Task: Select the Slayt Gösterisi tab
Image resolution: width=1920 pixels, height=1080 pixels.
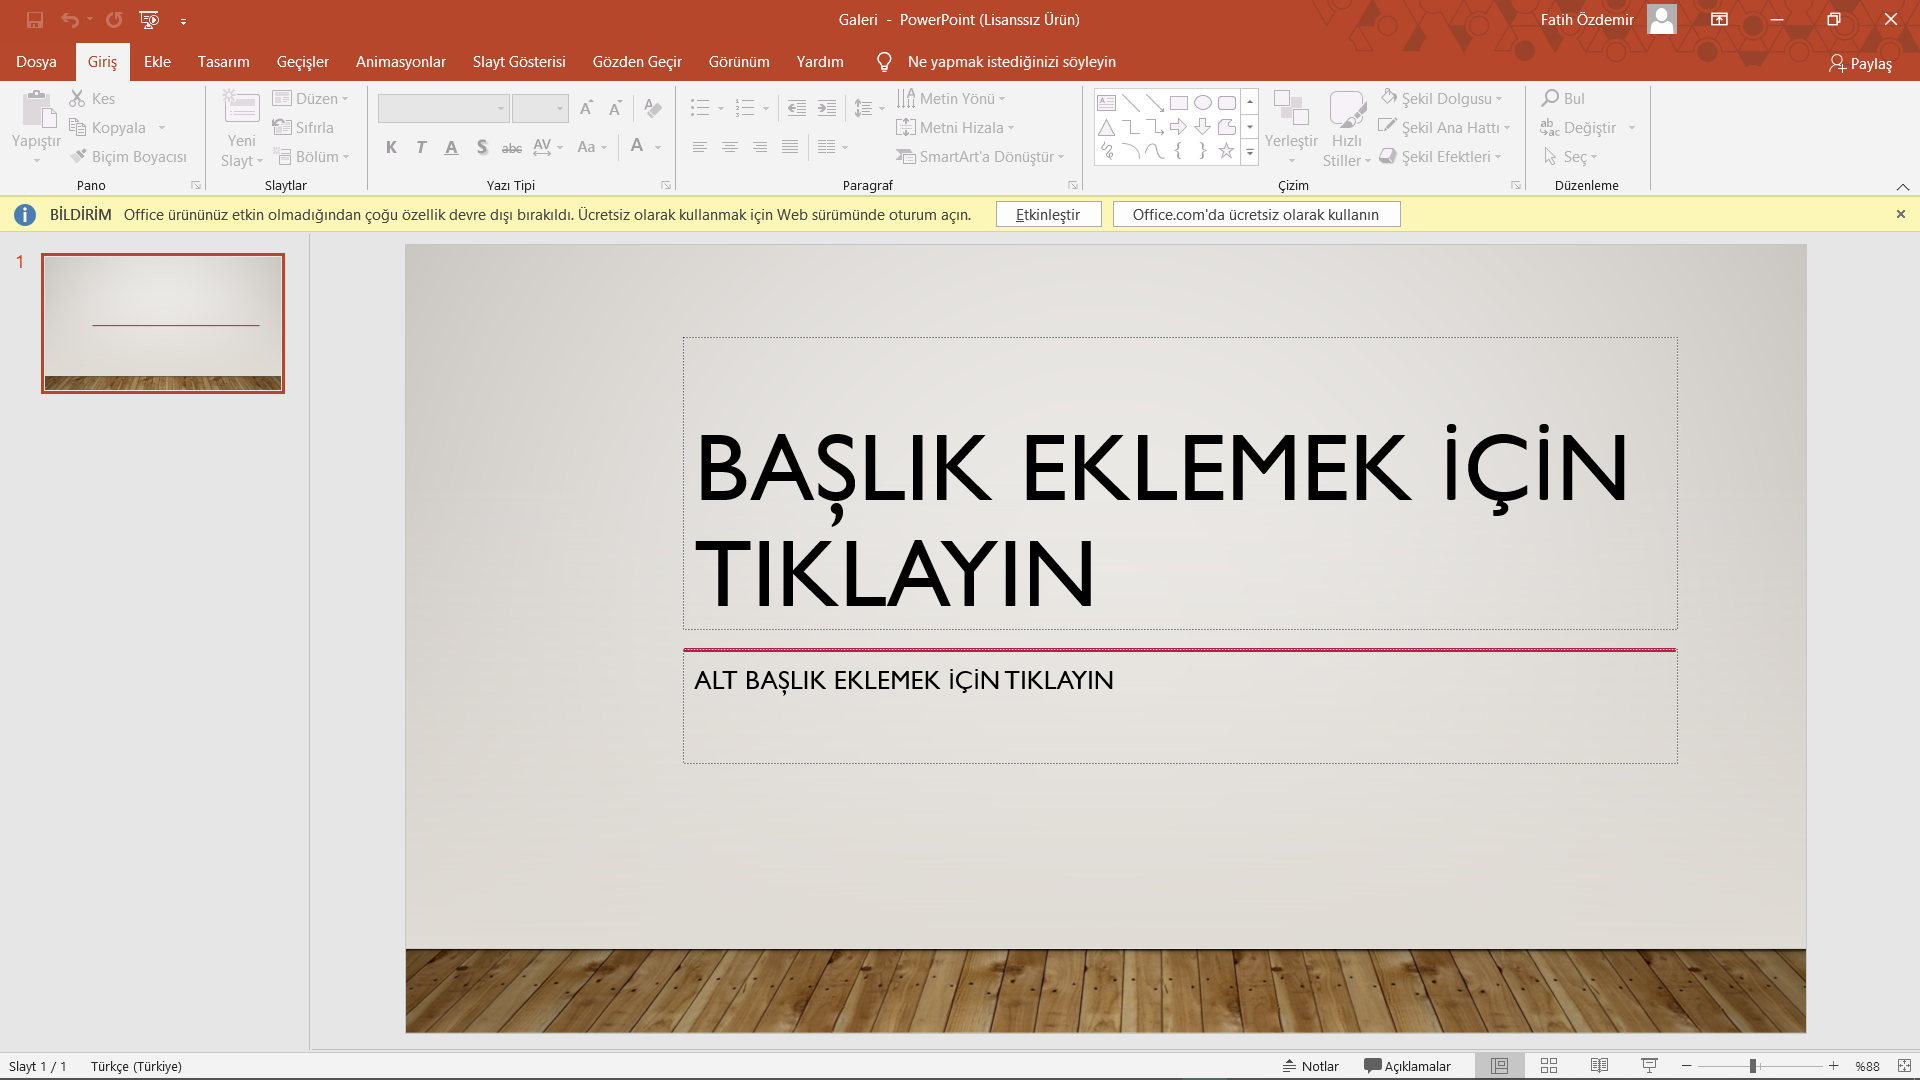Action: [x=519, y=62]
